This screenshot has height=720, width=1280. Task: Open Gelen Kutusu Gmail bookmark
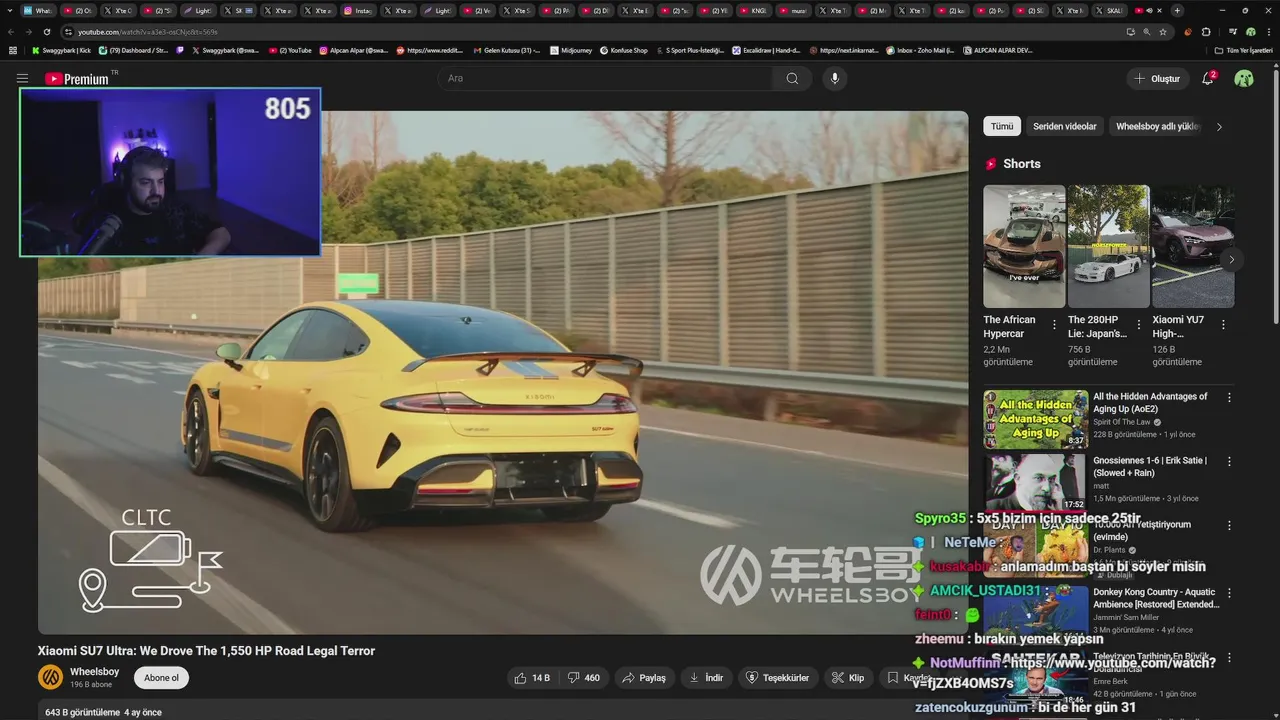pos(505,50)
